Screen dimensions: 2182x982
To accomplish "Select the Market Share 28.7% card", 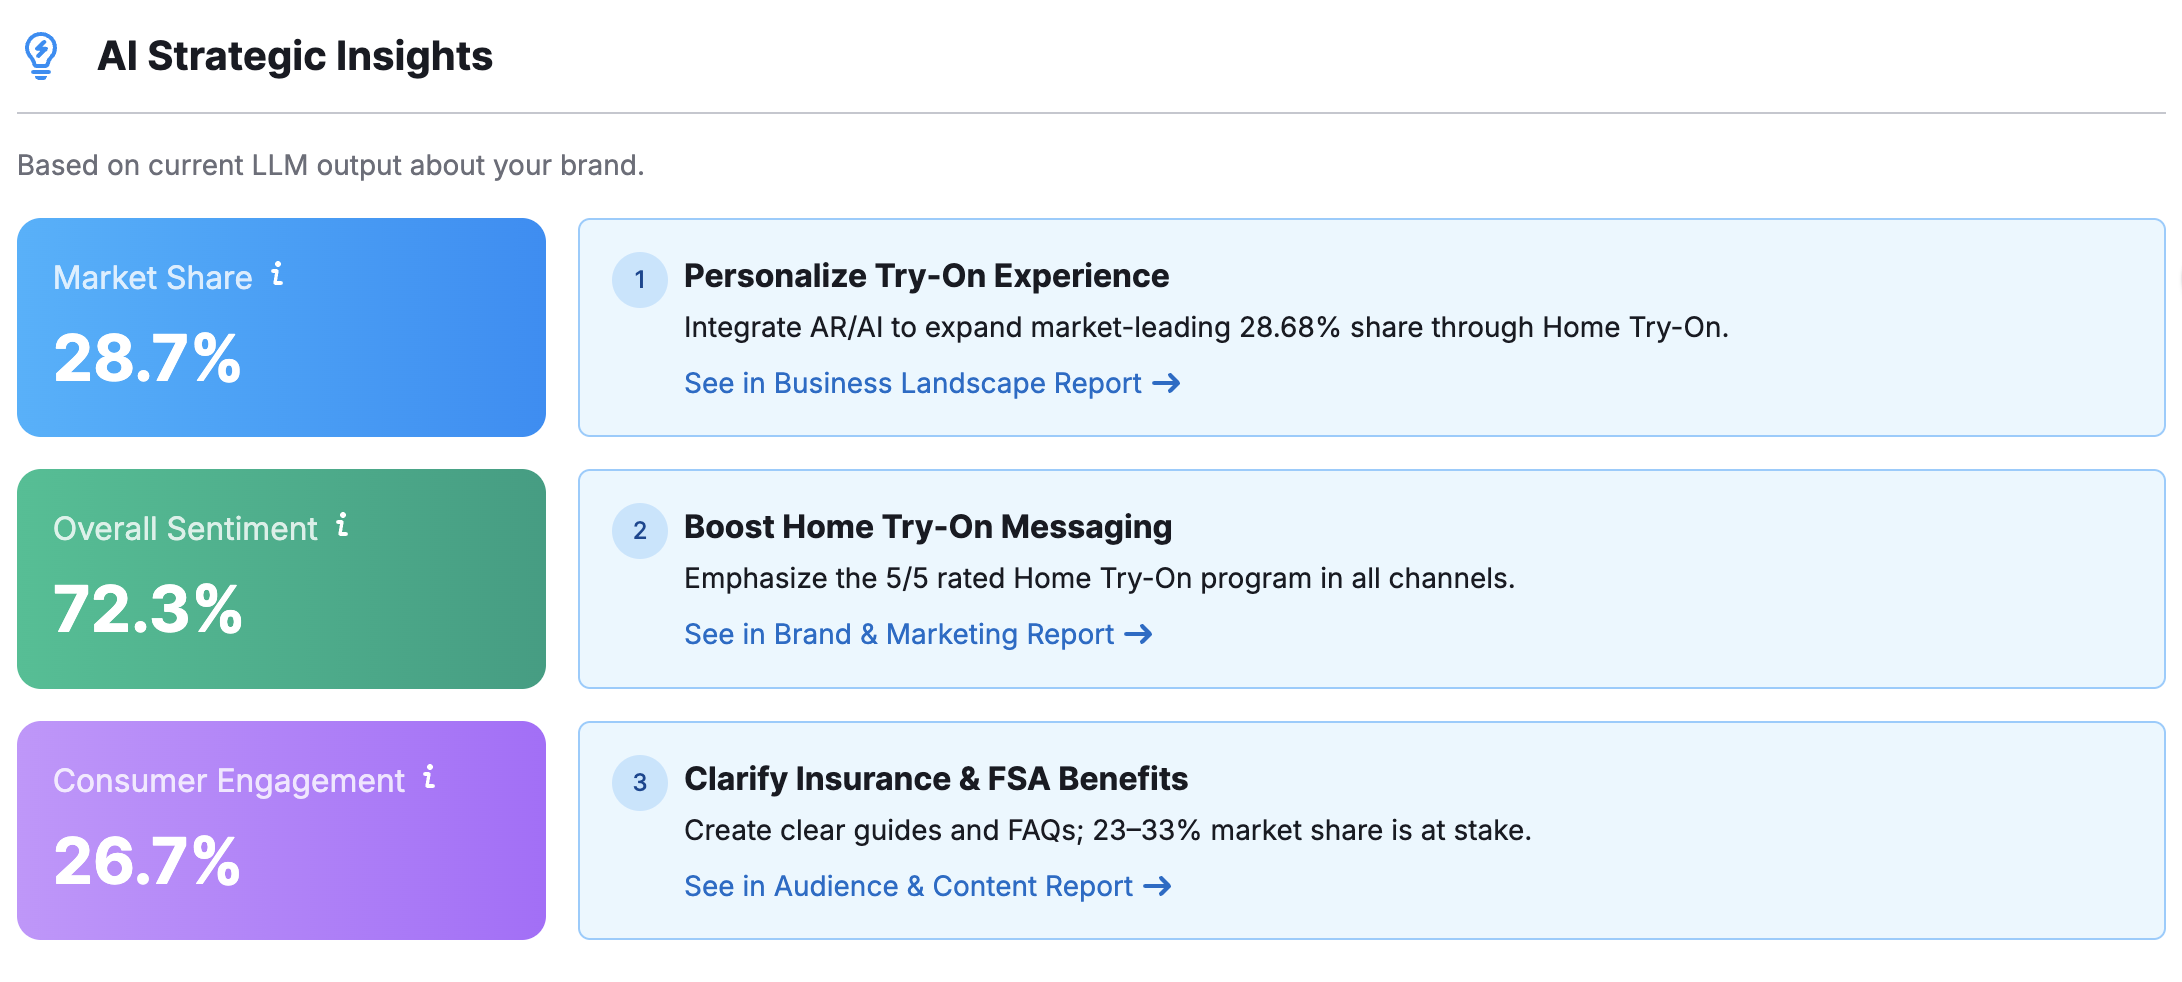I will [281, 328].
